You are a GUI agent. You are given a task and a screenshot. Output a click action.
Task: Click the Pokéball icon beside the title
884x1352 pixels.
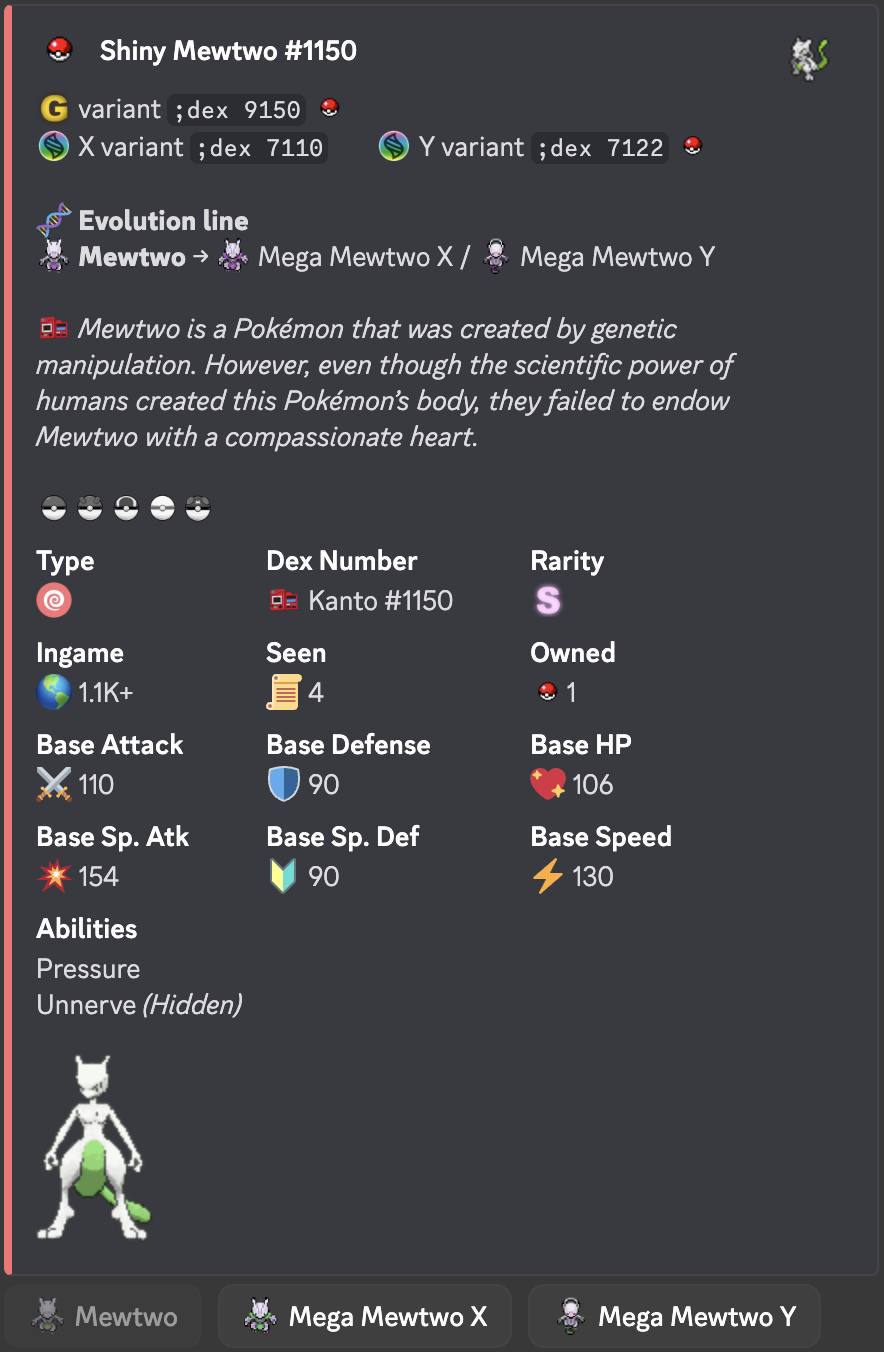pyautogui.click(x=60, y=50)
